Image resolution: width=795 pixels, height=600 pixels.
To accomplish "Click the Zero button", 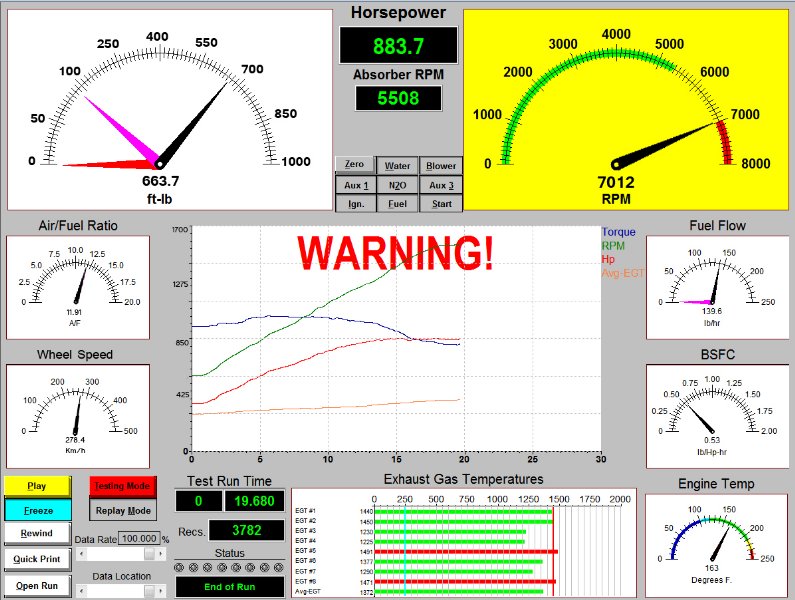I will [x=354, y=164].
